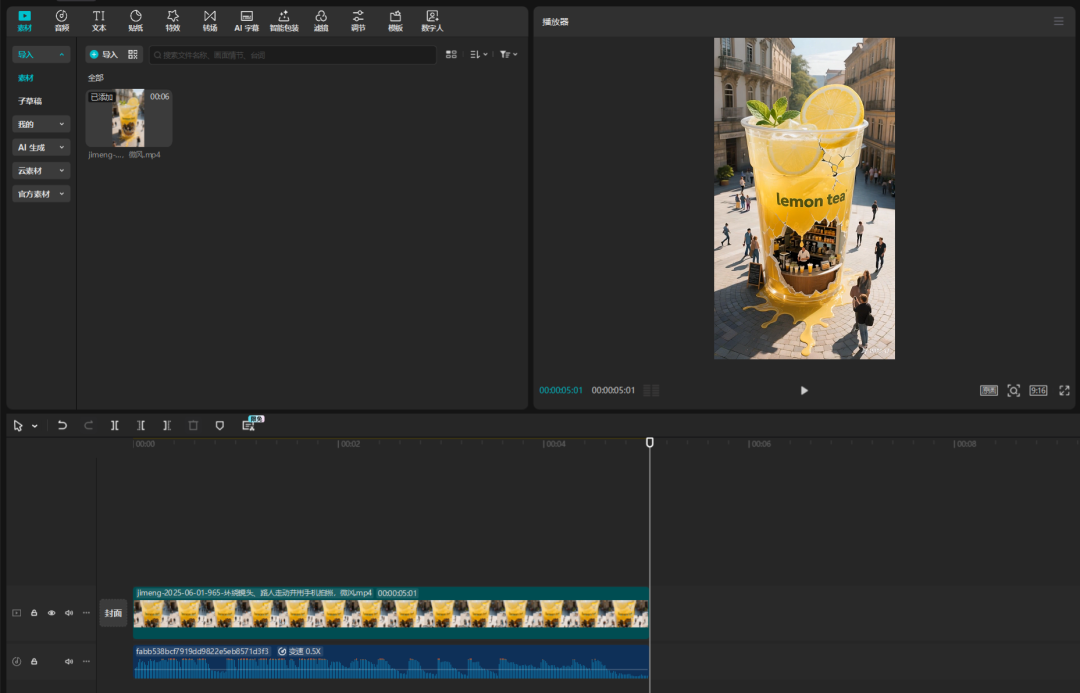
Task: Expand the 官方素材 official media section
Action: [41, 194]
